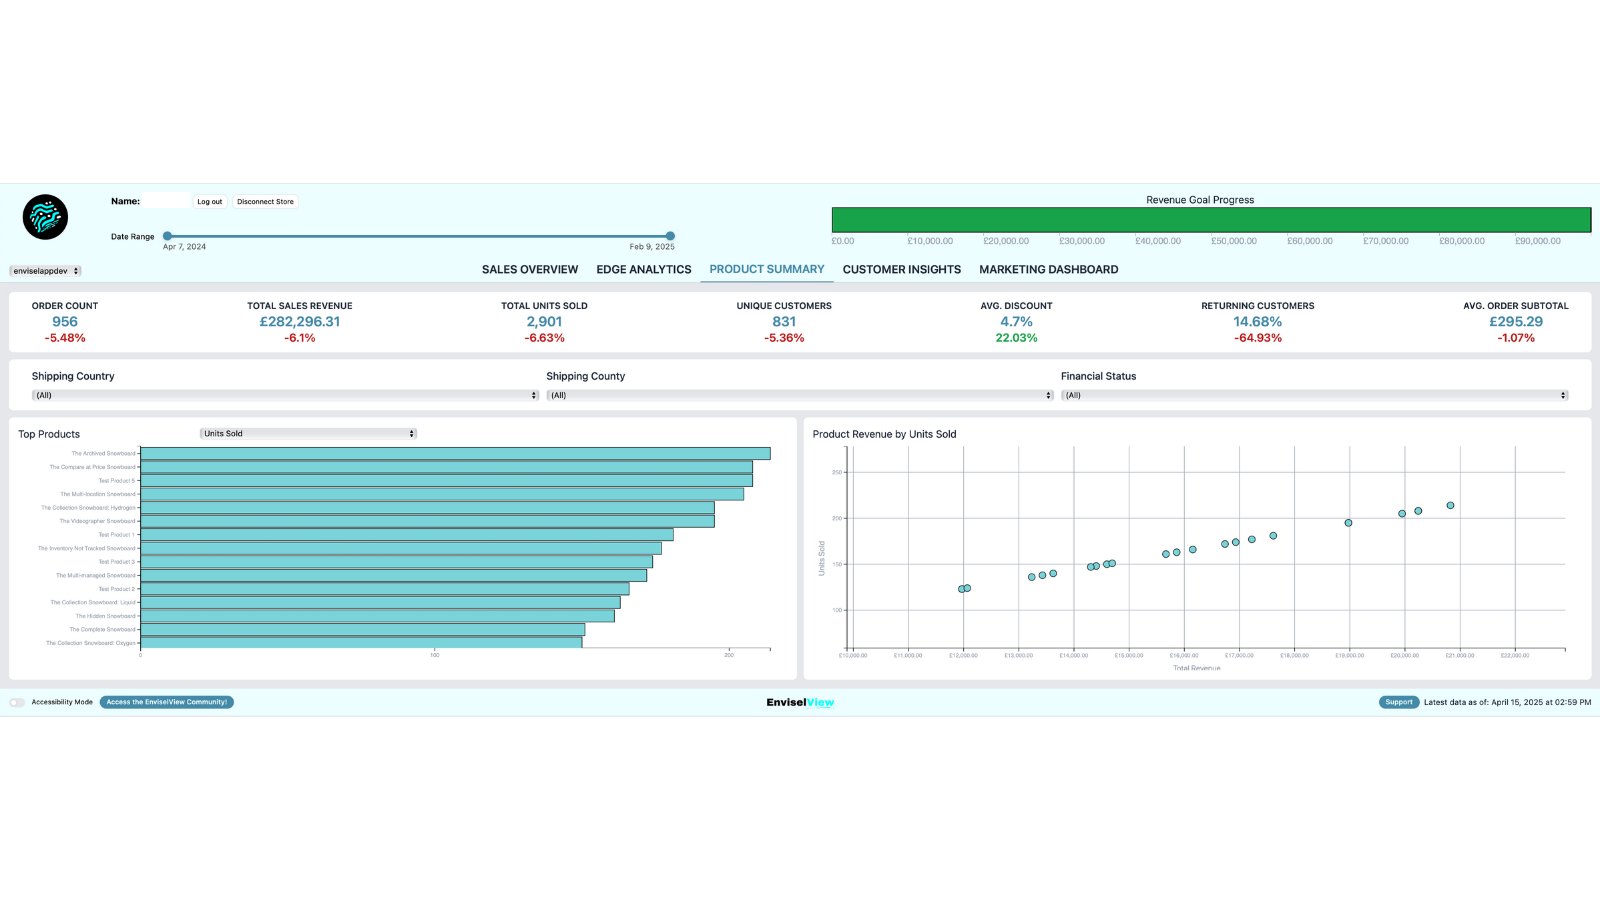Click the Archived Snowboard bar
The width and height of the screenshot is (1600, 900).
pos(455,453)
